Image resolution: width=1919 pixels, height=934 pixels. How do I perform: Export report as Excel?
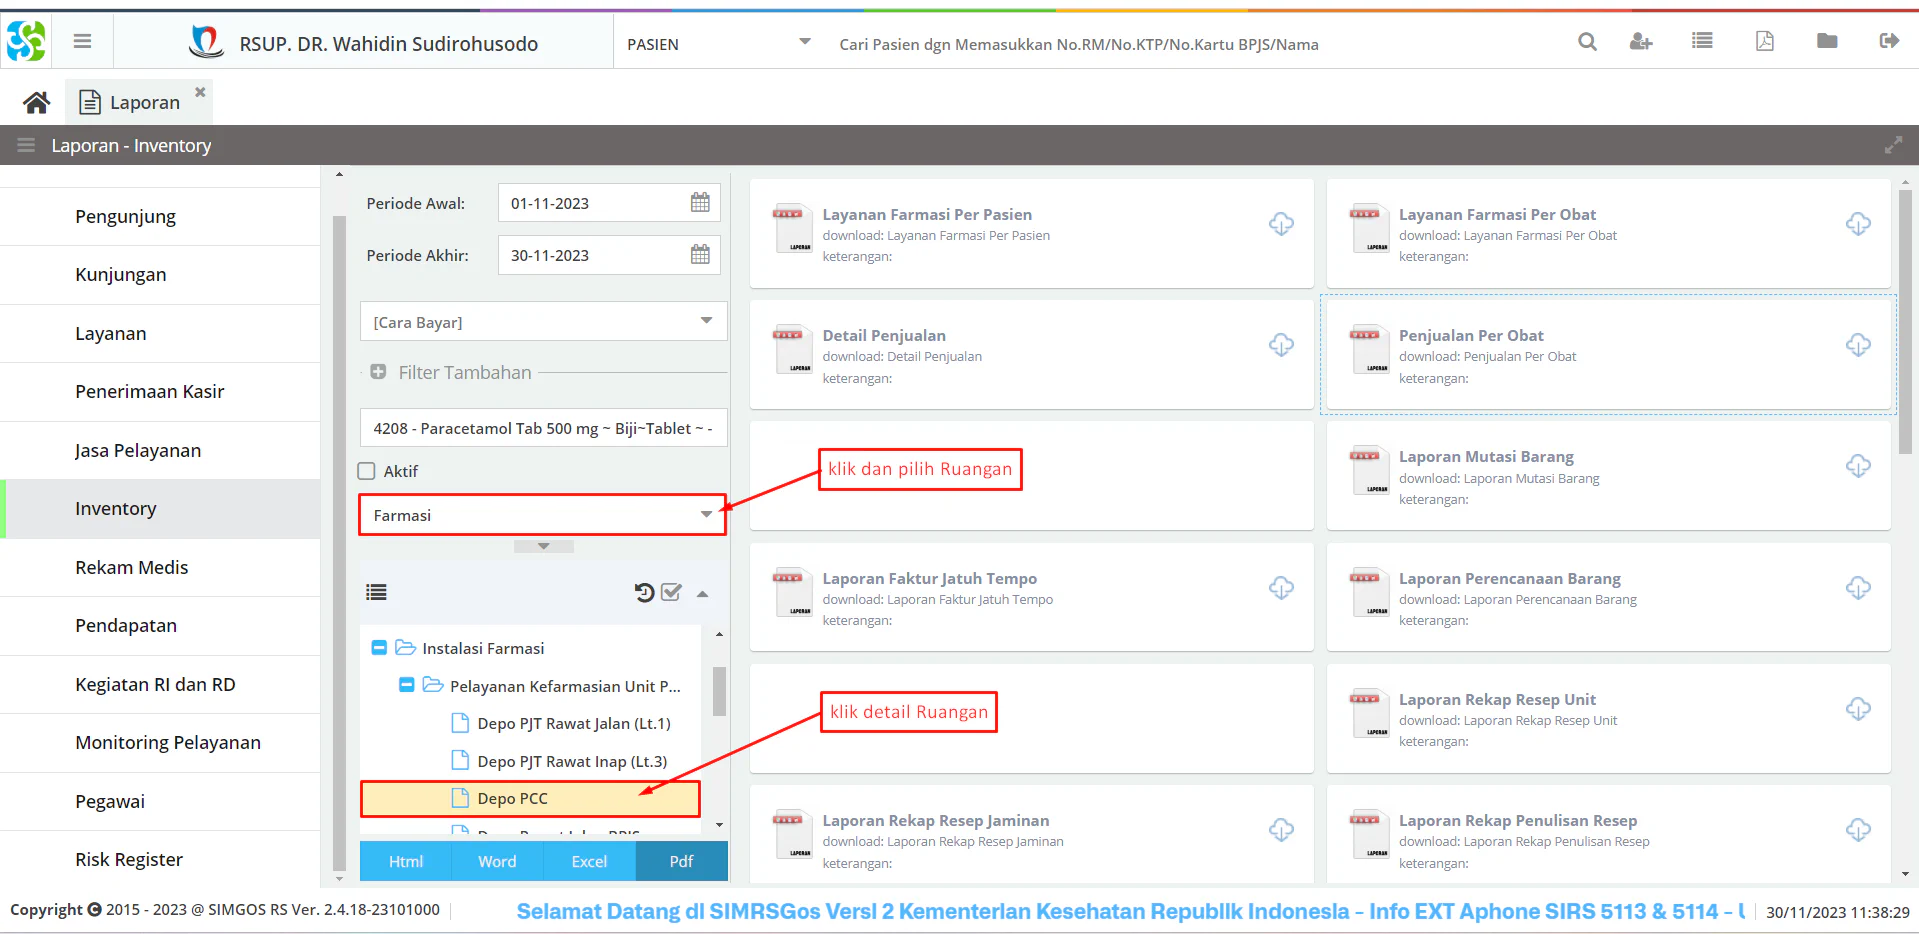point(589,861)
